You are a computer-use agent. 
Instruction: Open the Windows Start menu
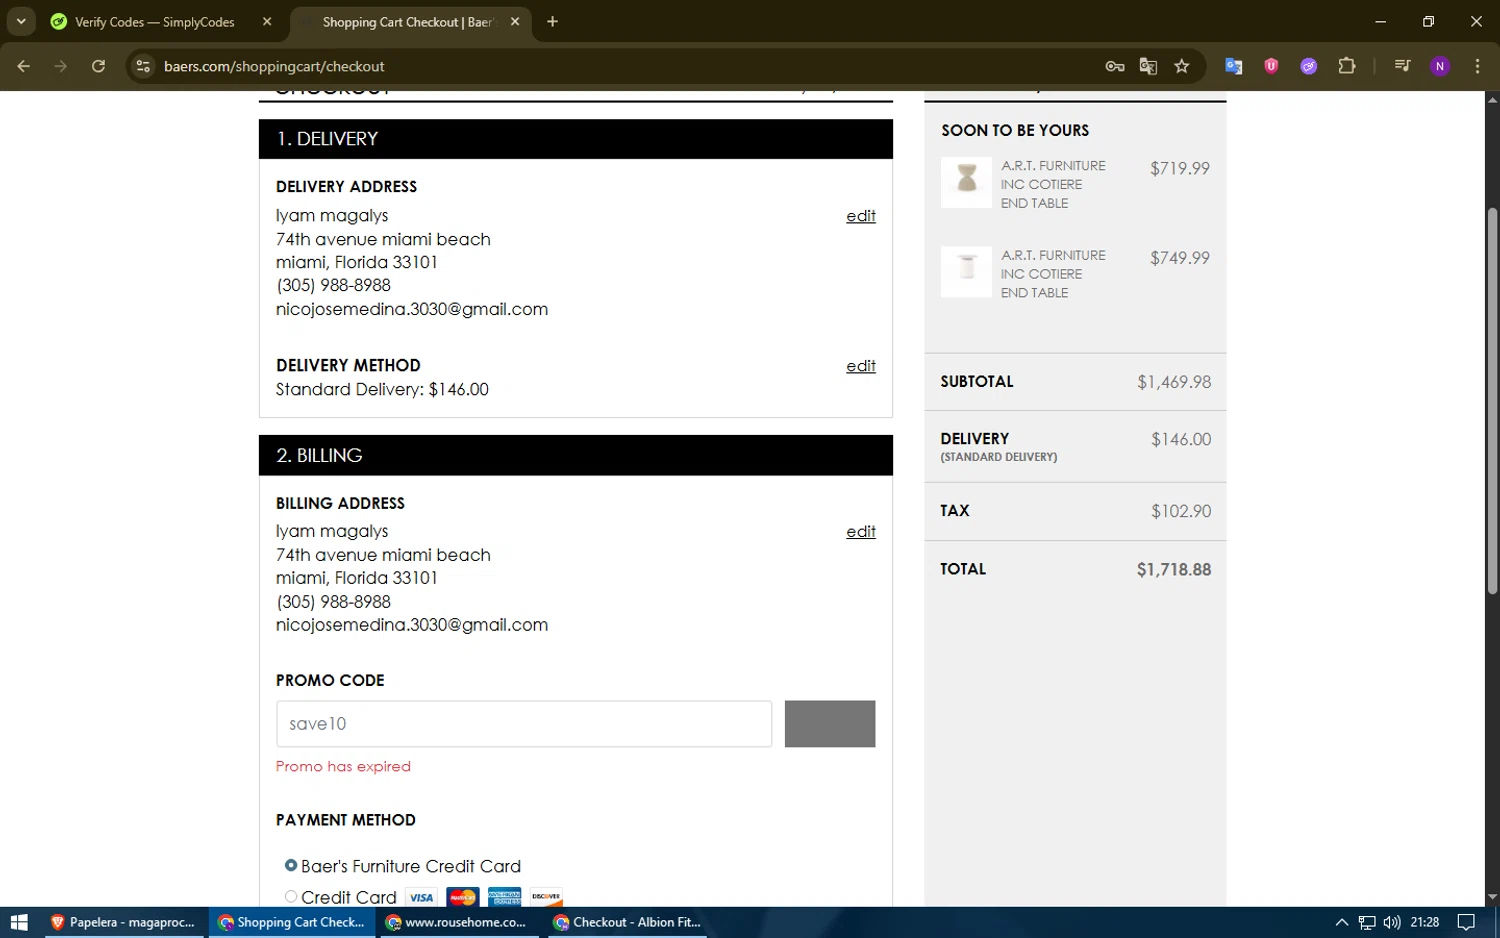click(19, 922)
